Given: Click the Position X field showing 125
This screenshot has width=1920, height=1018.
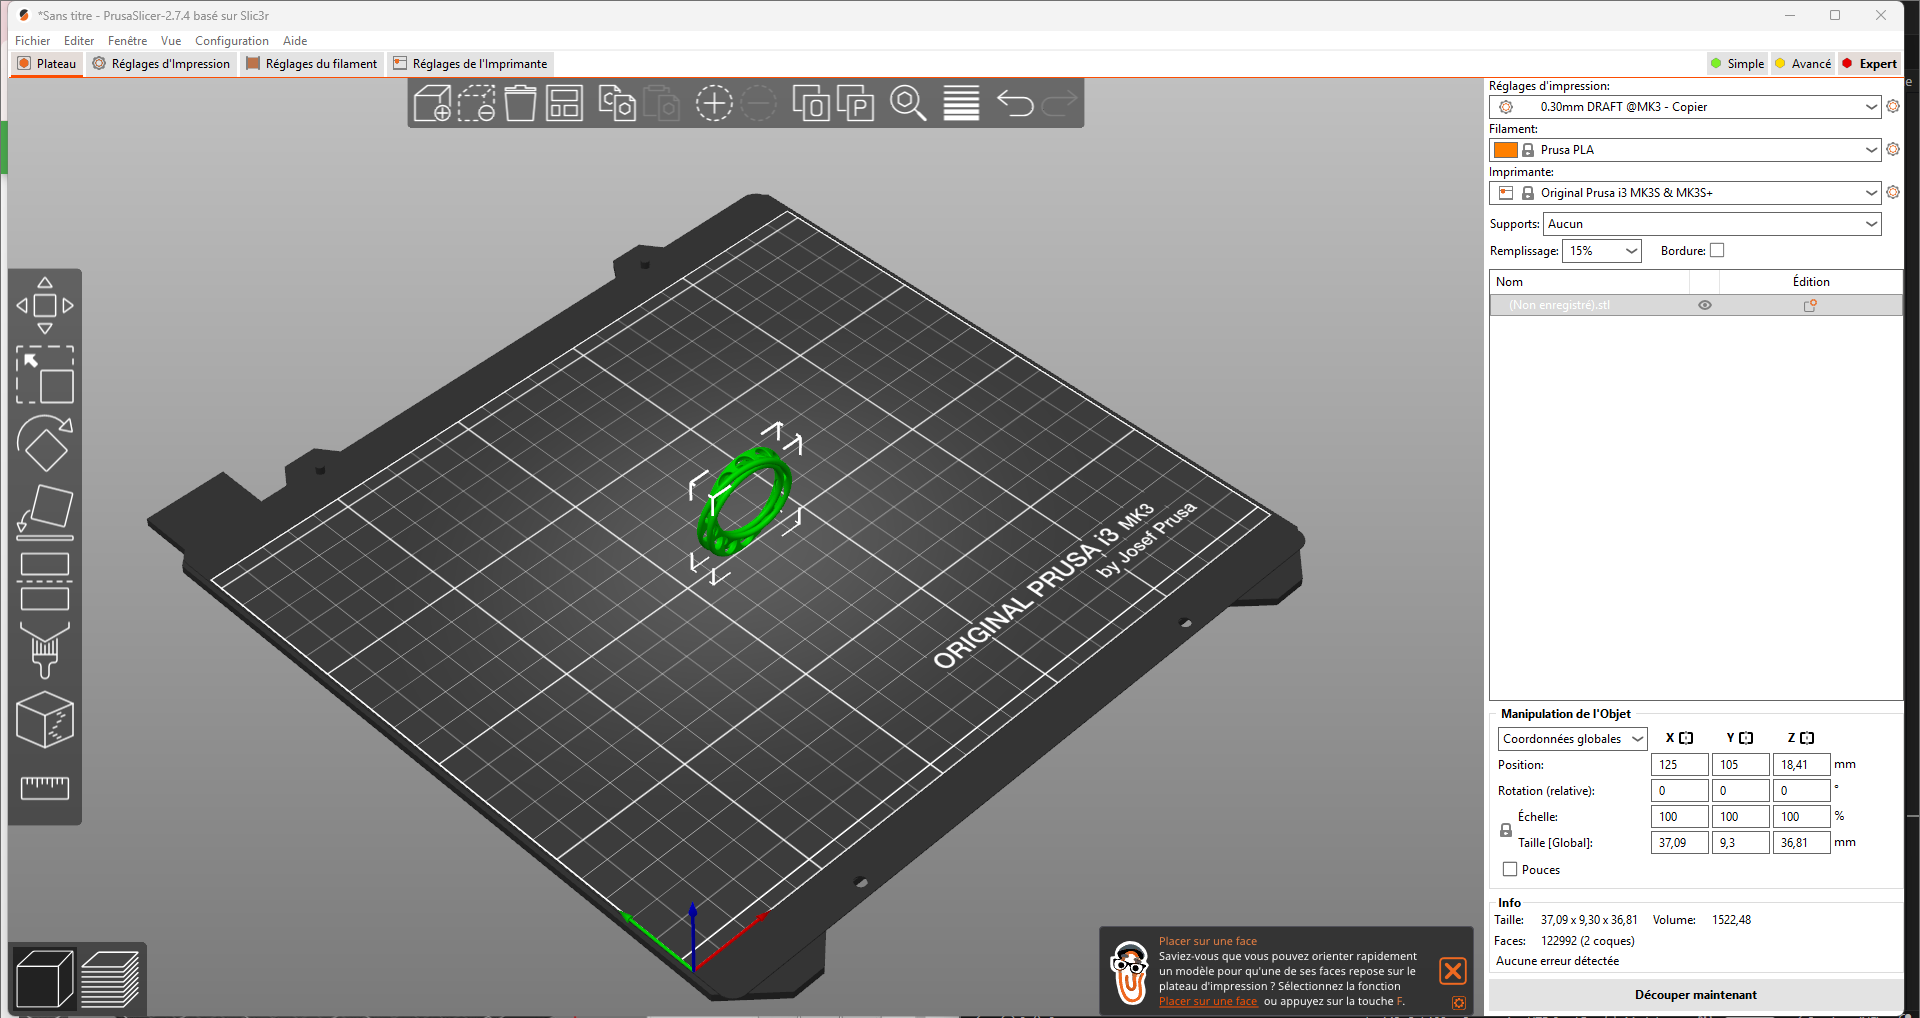Looking at the screenshot, I should 1679,764.
